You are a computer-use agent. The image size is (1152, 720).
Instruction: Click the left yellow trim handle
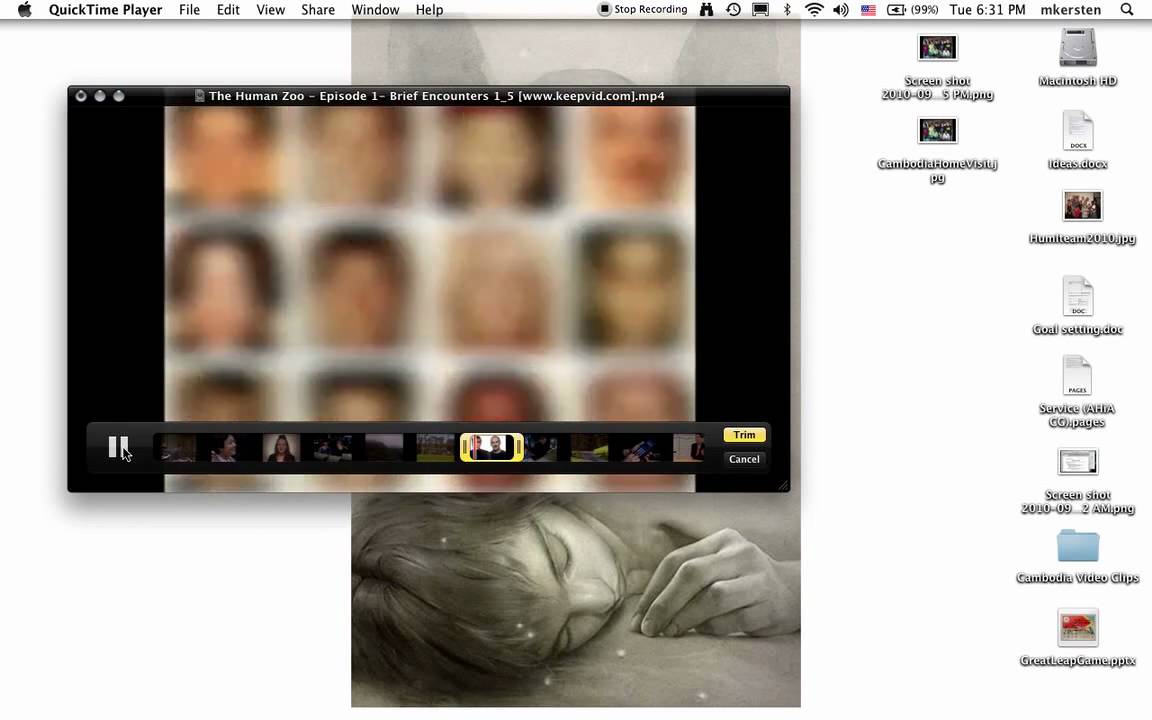click(x=465, y=447)
